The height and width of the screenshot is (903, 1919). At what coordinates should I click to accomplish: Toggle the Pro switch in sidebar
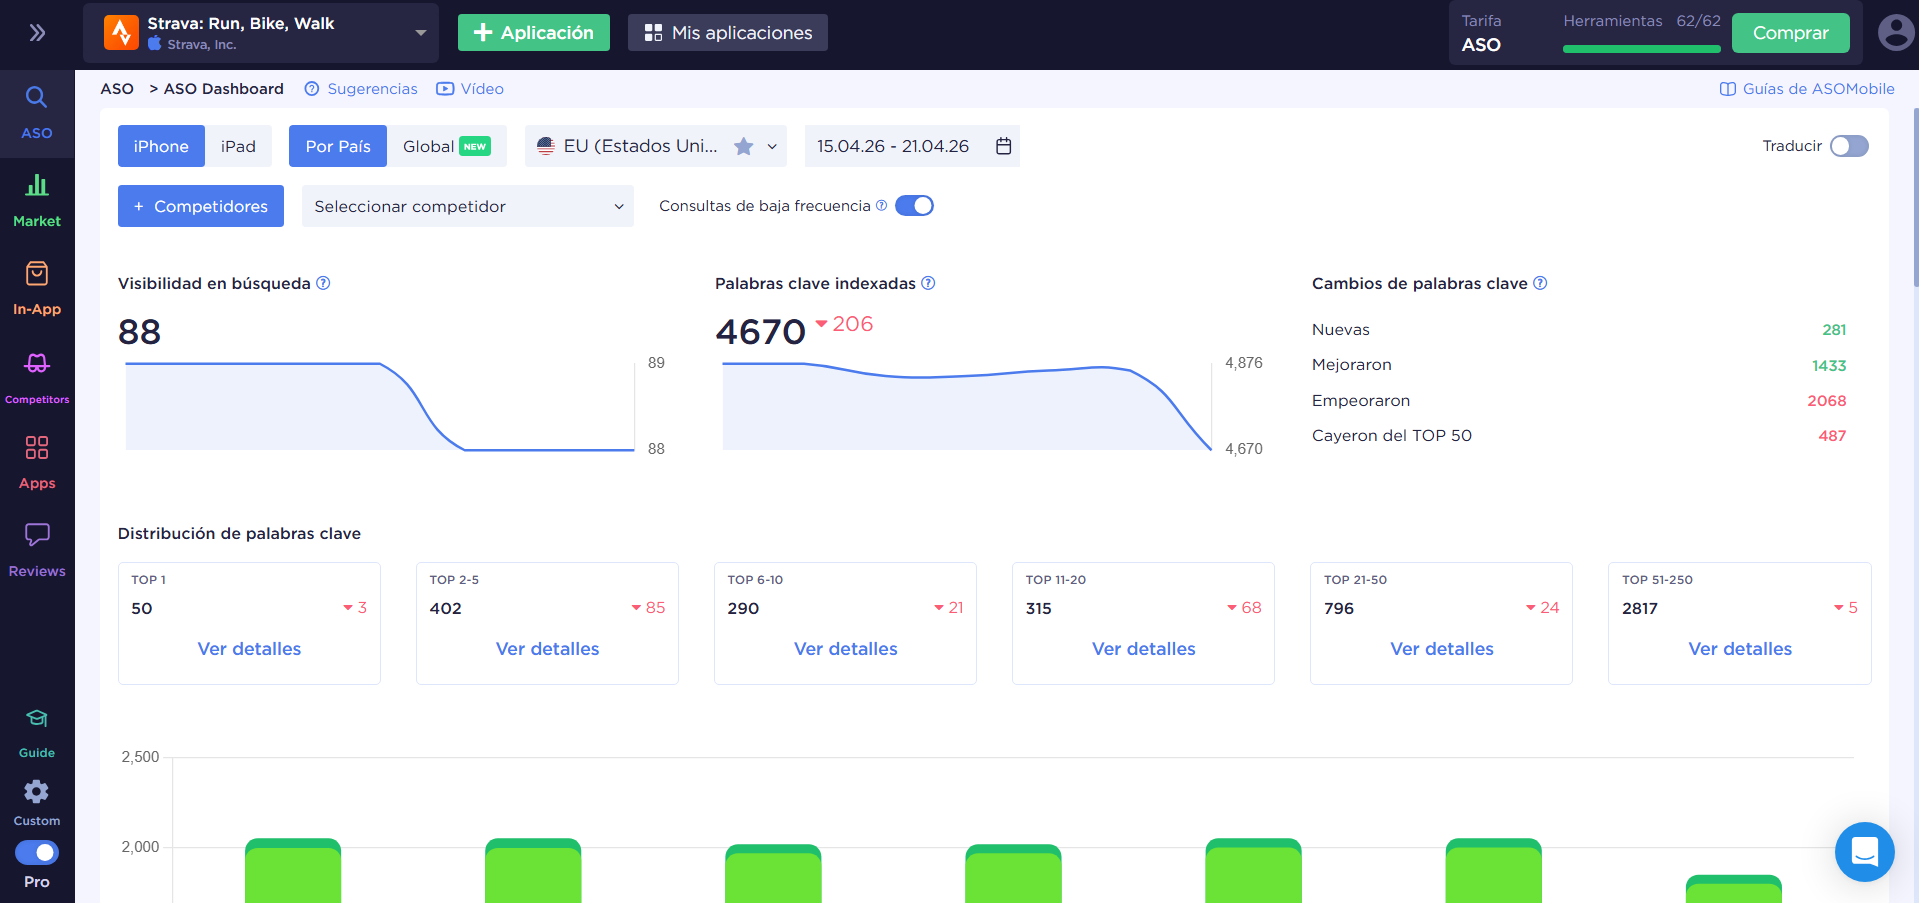[x=37, y=853]
